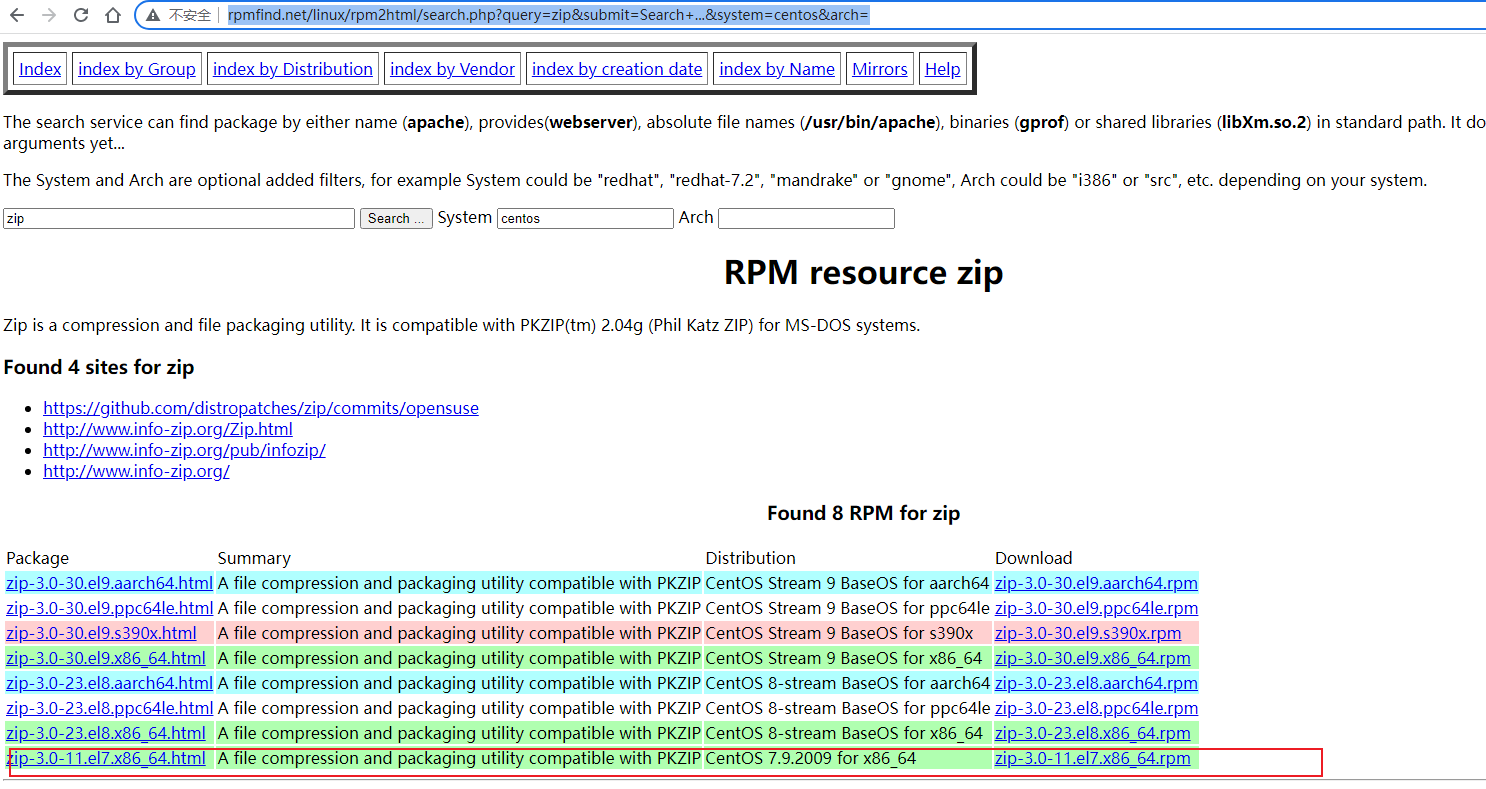Focus the zip search query field
Image resolution: width=1486 pixels, height=789 pixels.
point(179,218)
